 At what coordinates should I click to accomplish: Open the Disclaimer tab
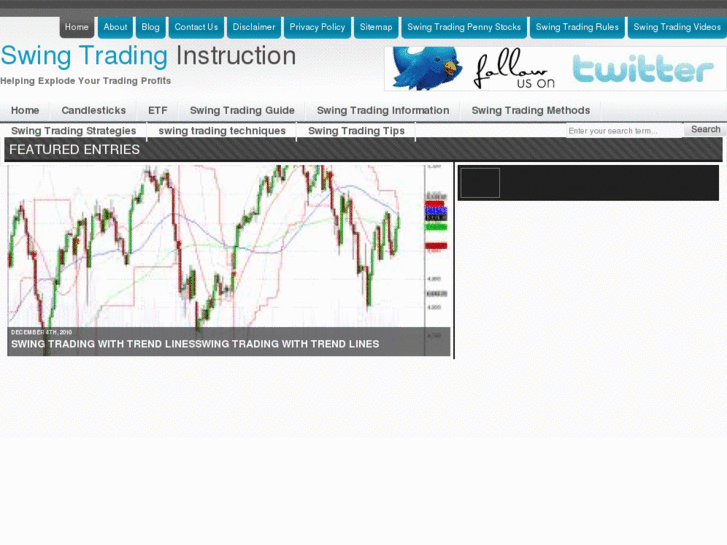[x=254, y=27]
